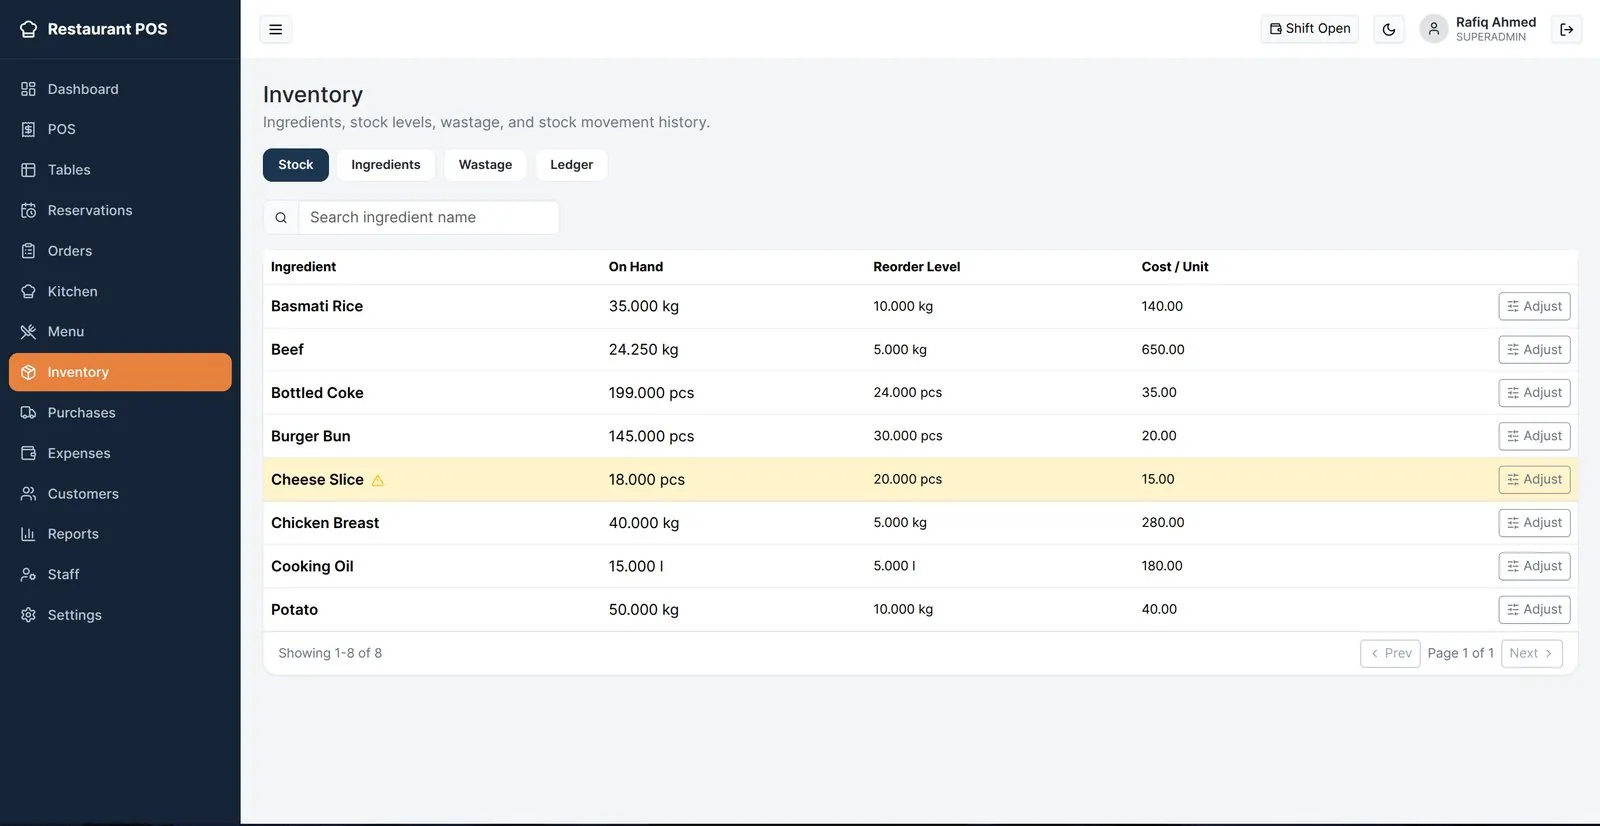Toggle dark mode with moon icon
Screen dimensions: 1600x826
pos(1389,29)
